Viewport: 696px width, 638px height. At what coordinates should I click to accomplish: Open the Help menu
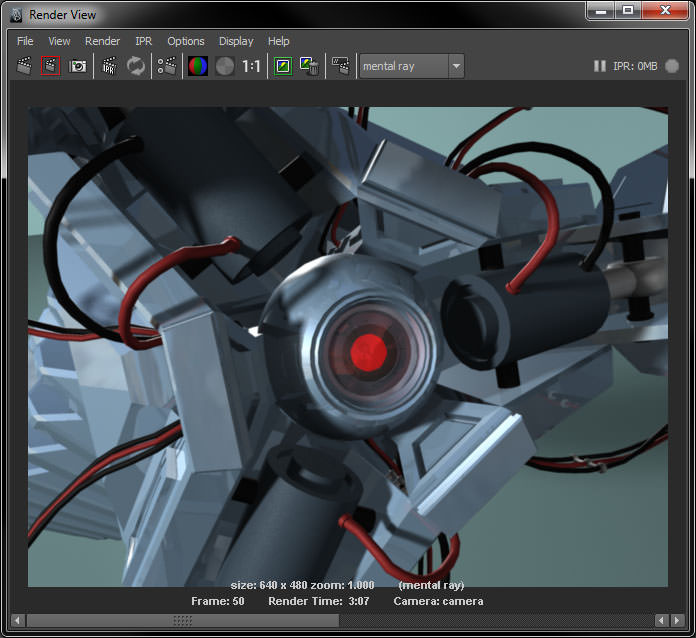pos(278,41)
